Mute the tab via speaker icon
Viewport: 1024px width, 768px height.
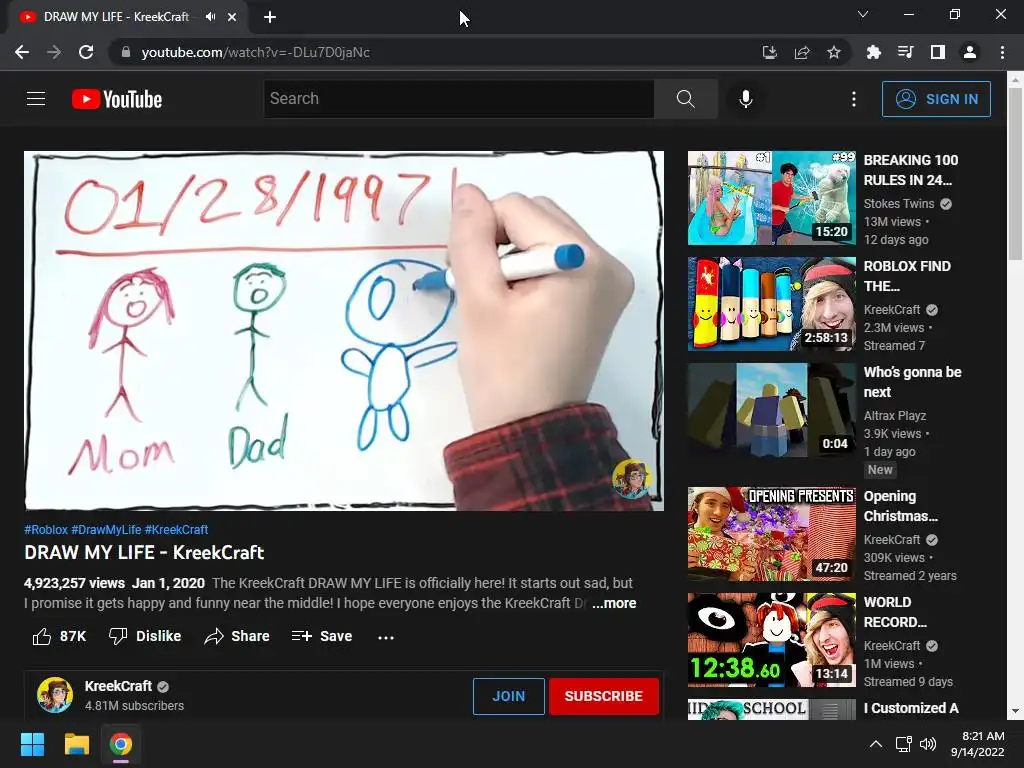click(210, 17)
